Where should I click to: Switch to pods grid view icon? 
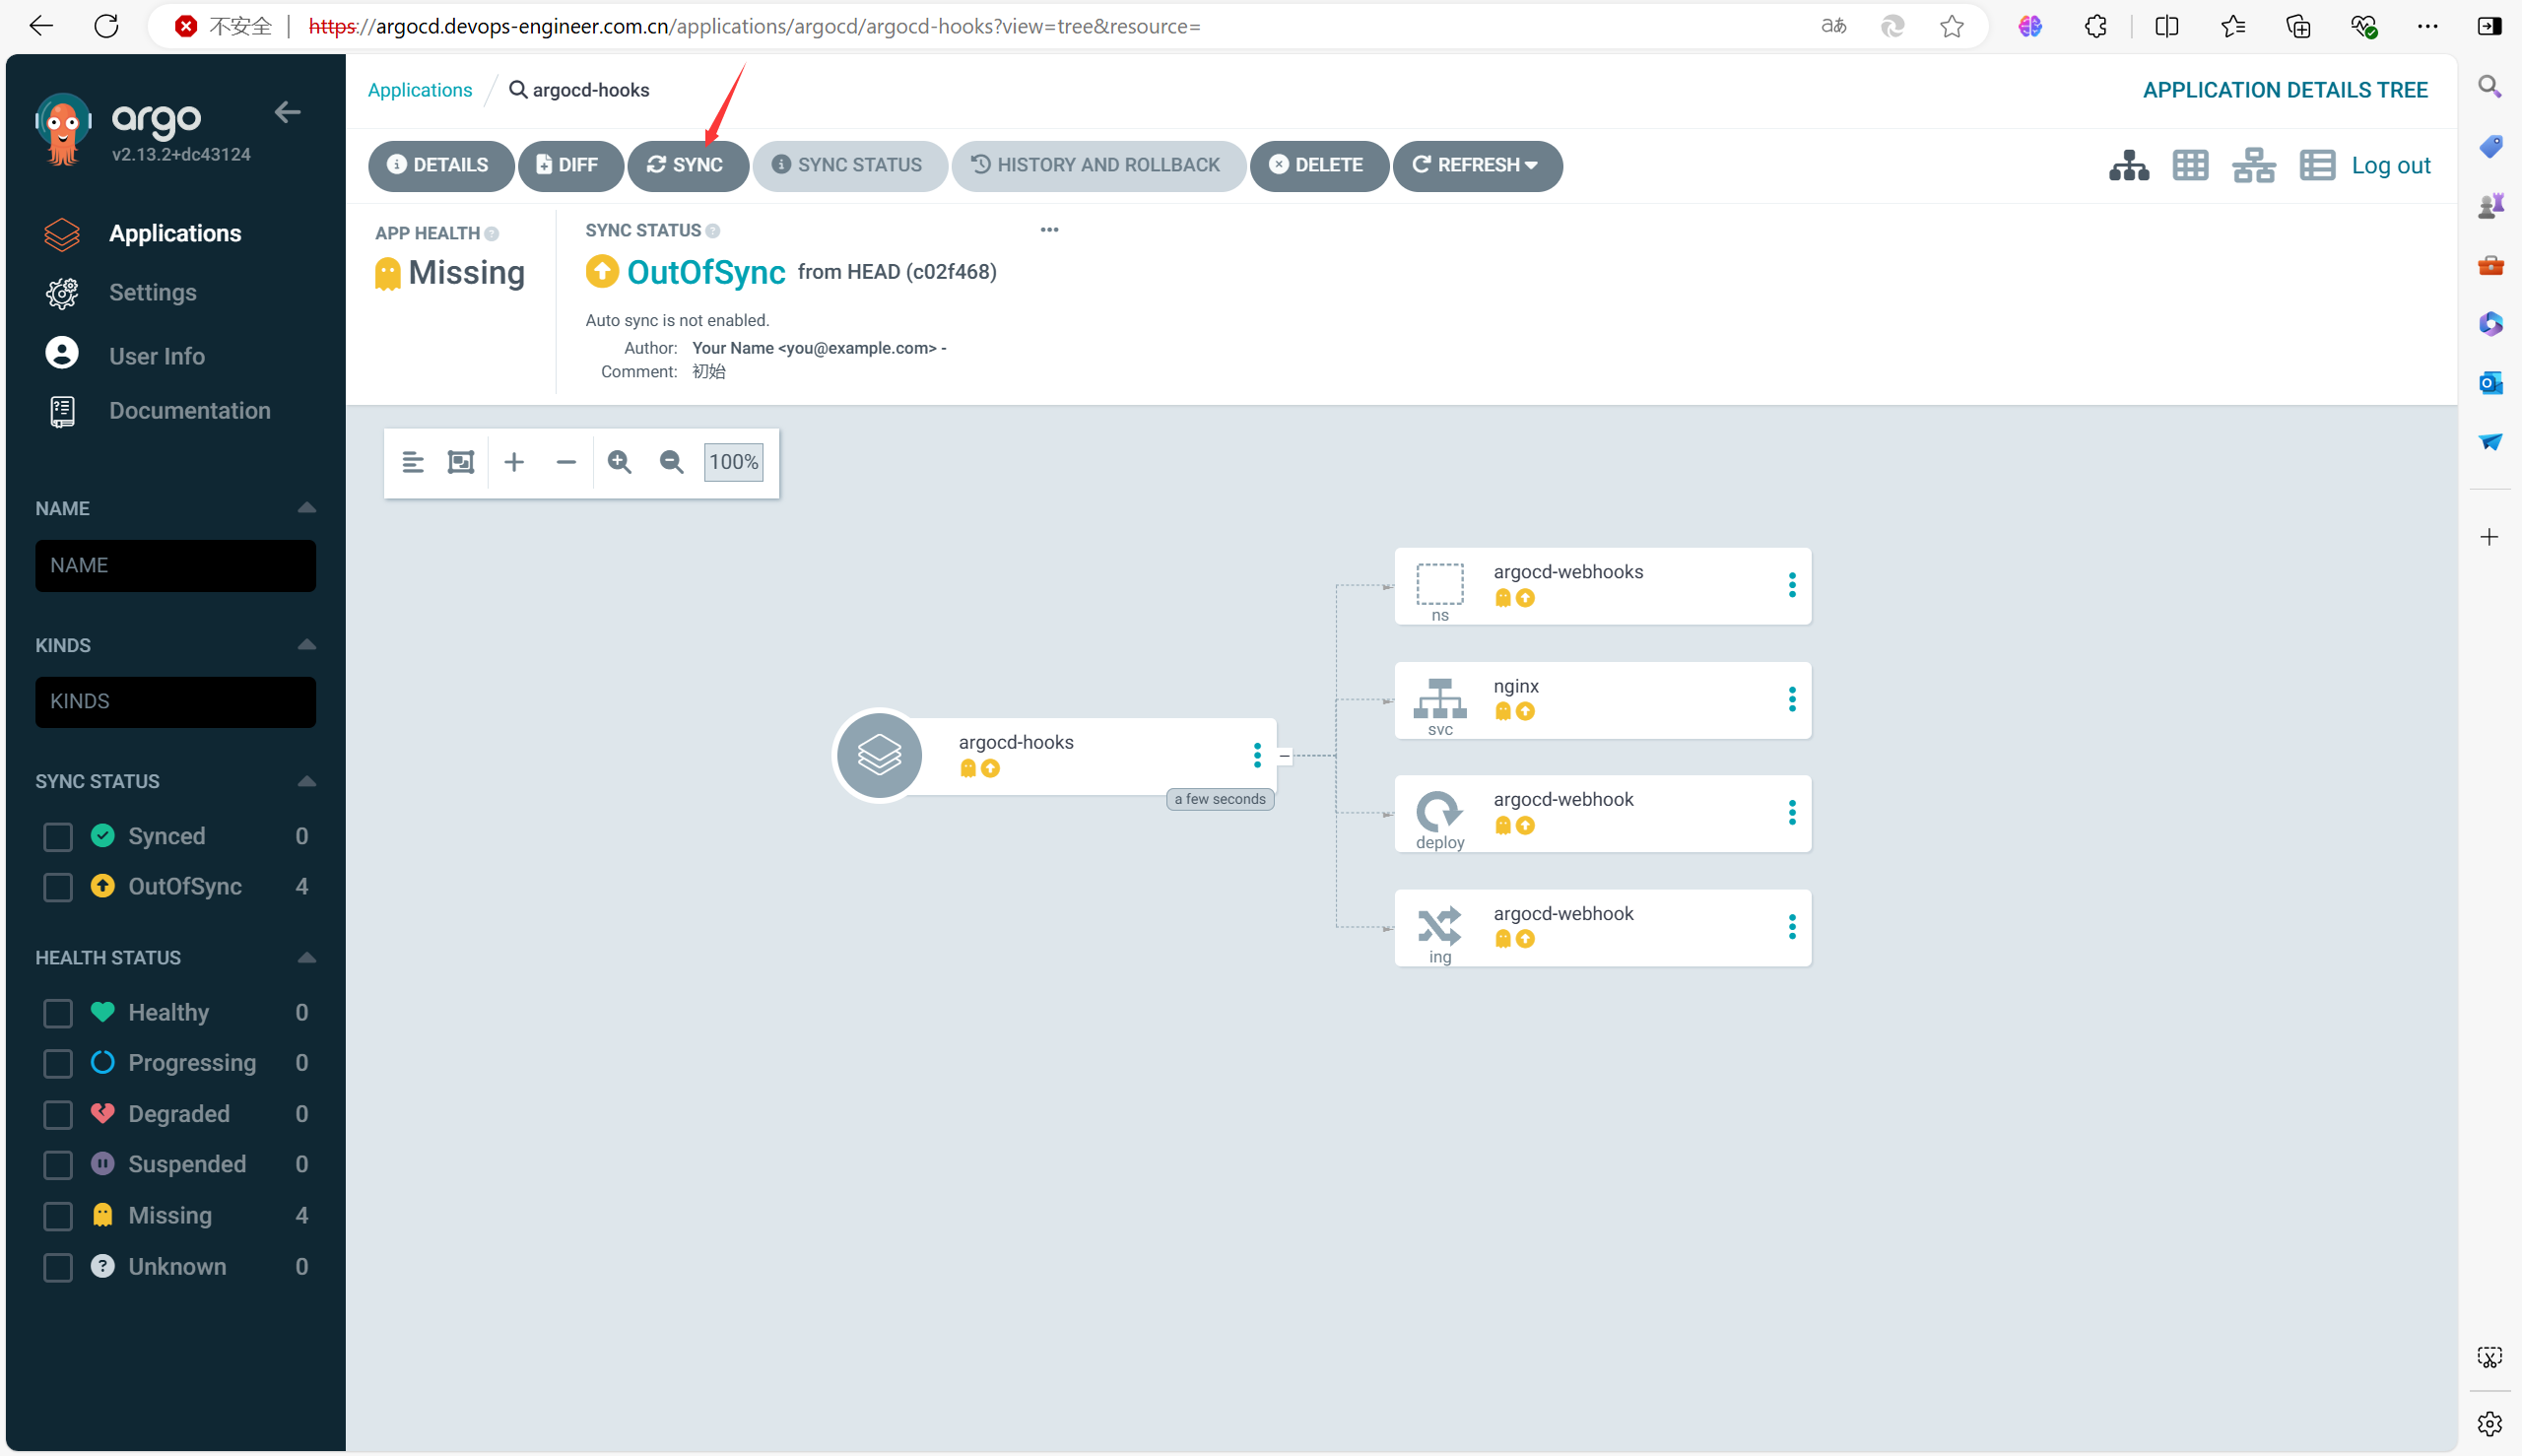click(2190, 165)
